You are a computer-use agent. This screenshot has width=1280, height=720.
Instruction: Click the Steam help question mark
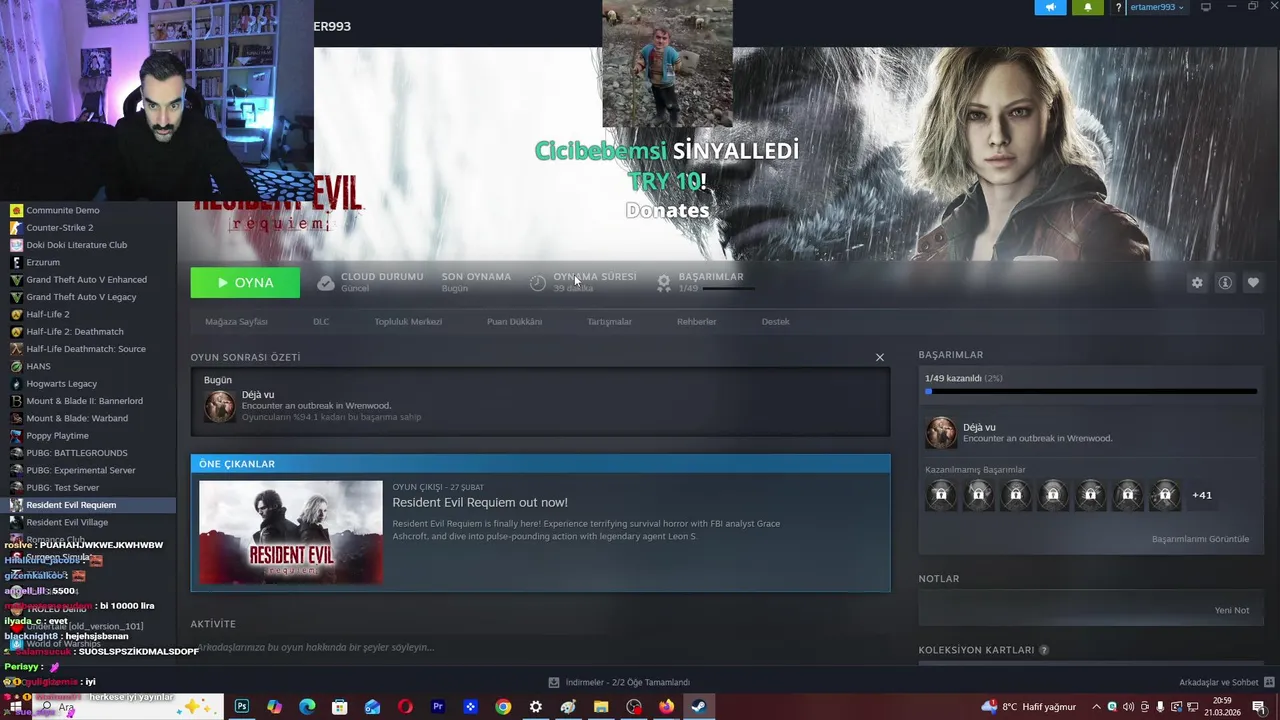pos(1118,7)
